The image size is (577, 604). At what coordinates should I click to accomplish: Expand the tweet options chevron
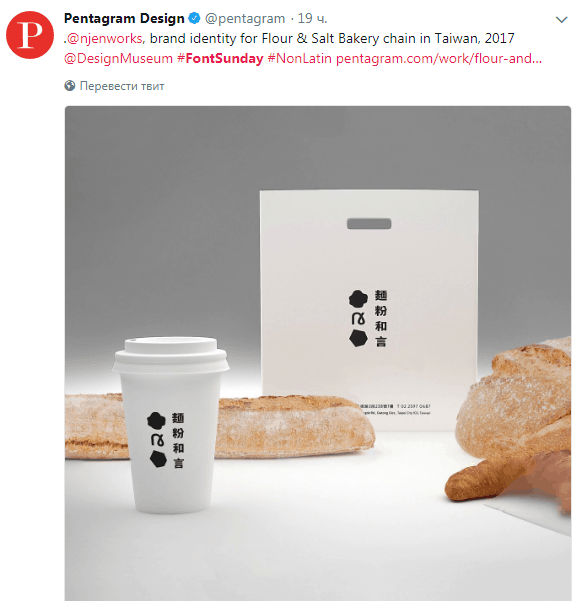click(562, 19)
